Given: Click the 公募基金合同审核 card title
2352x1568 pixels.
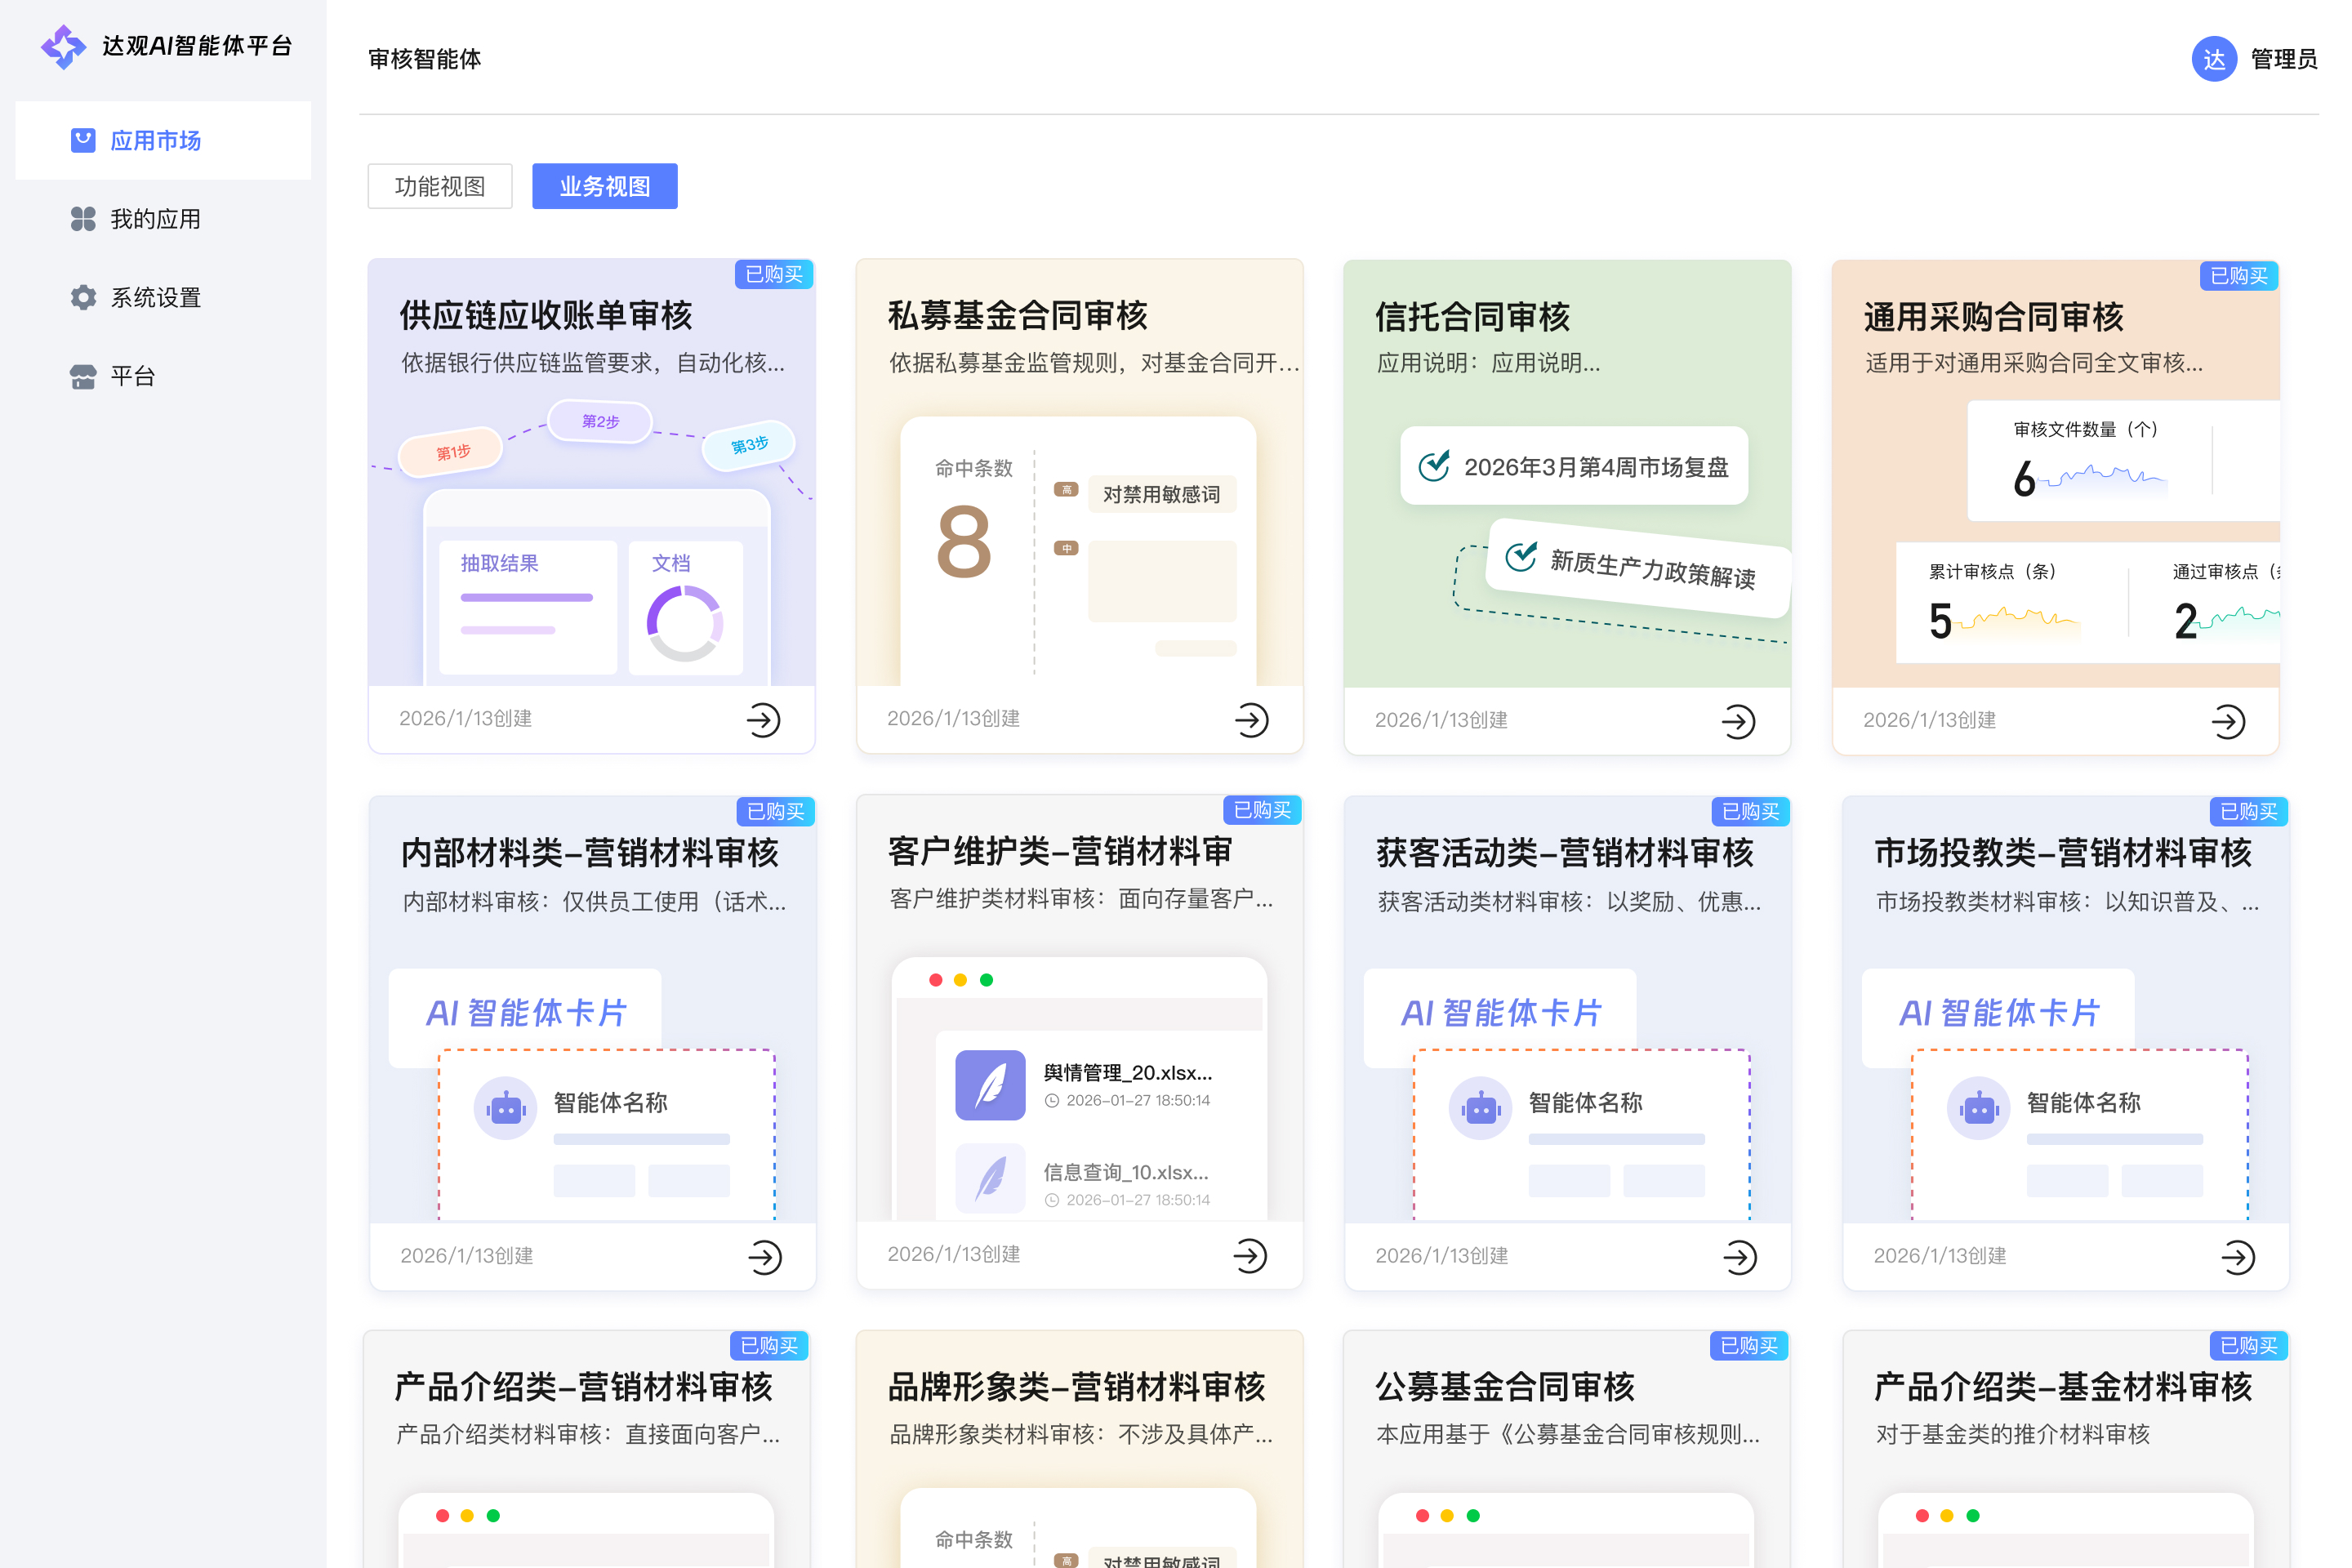Looking at the screenshot, I should coord(1505,1387).
